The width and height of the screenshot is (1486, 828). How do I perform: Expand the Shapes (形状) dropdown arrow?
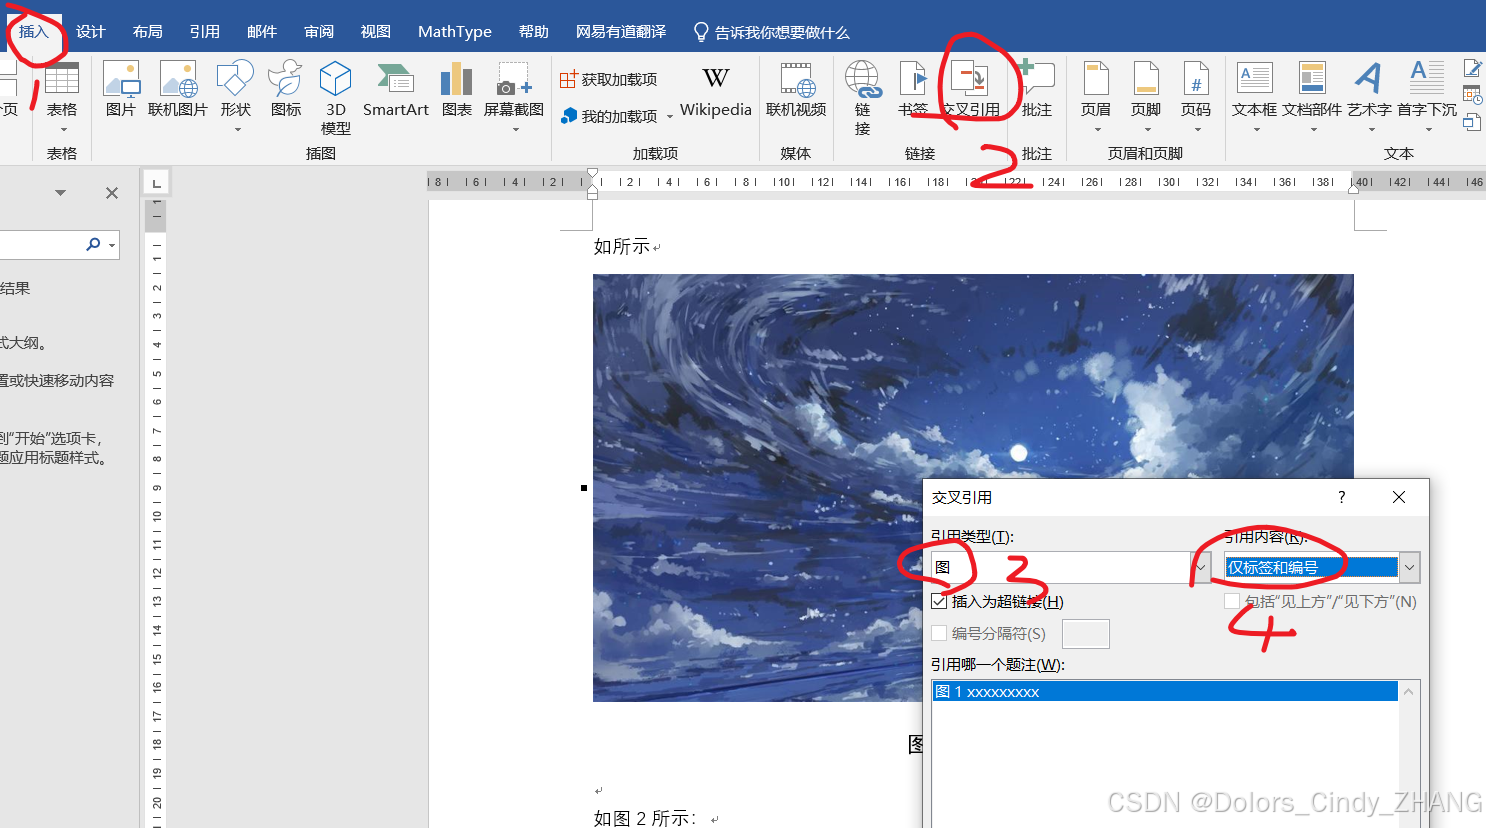tap(237, 130)
